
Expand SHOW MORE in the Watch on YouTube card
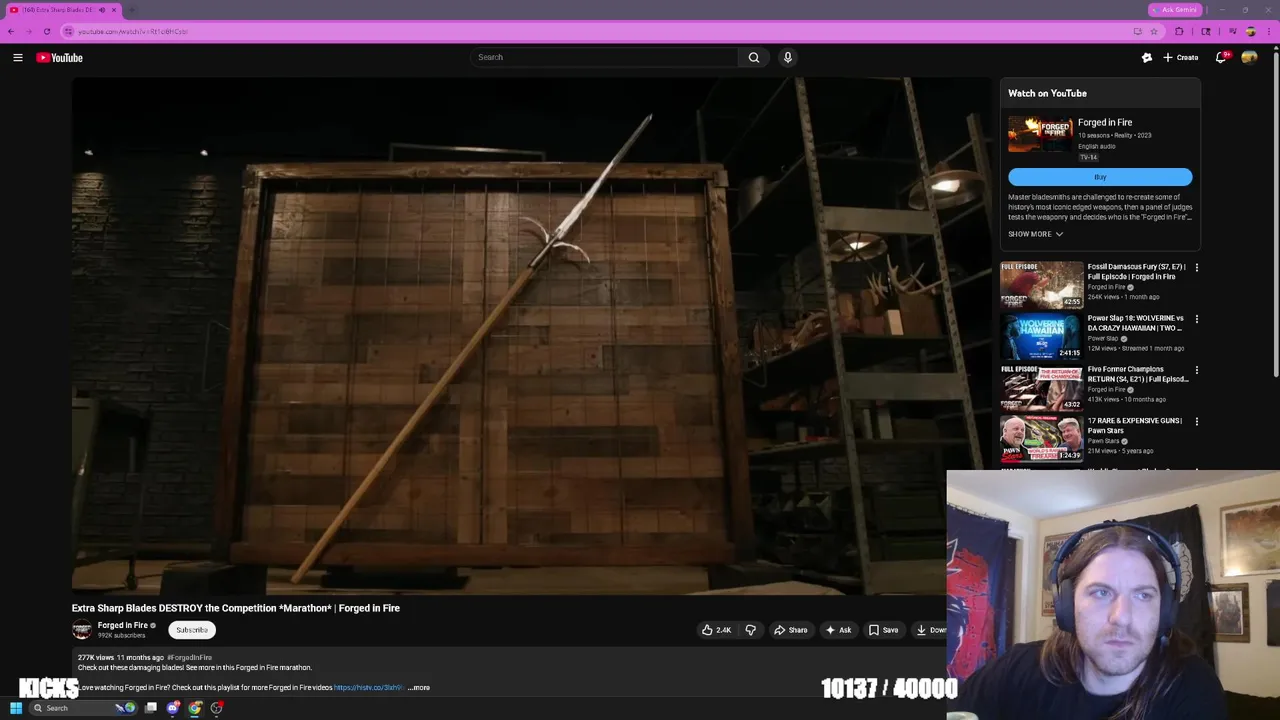(1035, 234)
